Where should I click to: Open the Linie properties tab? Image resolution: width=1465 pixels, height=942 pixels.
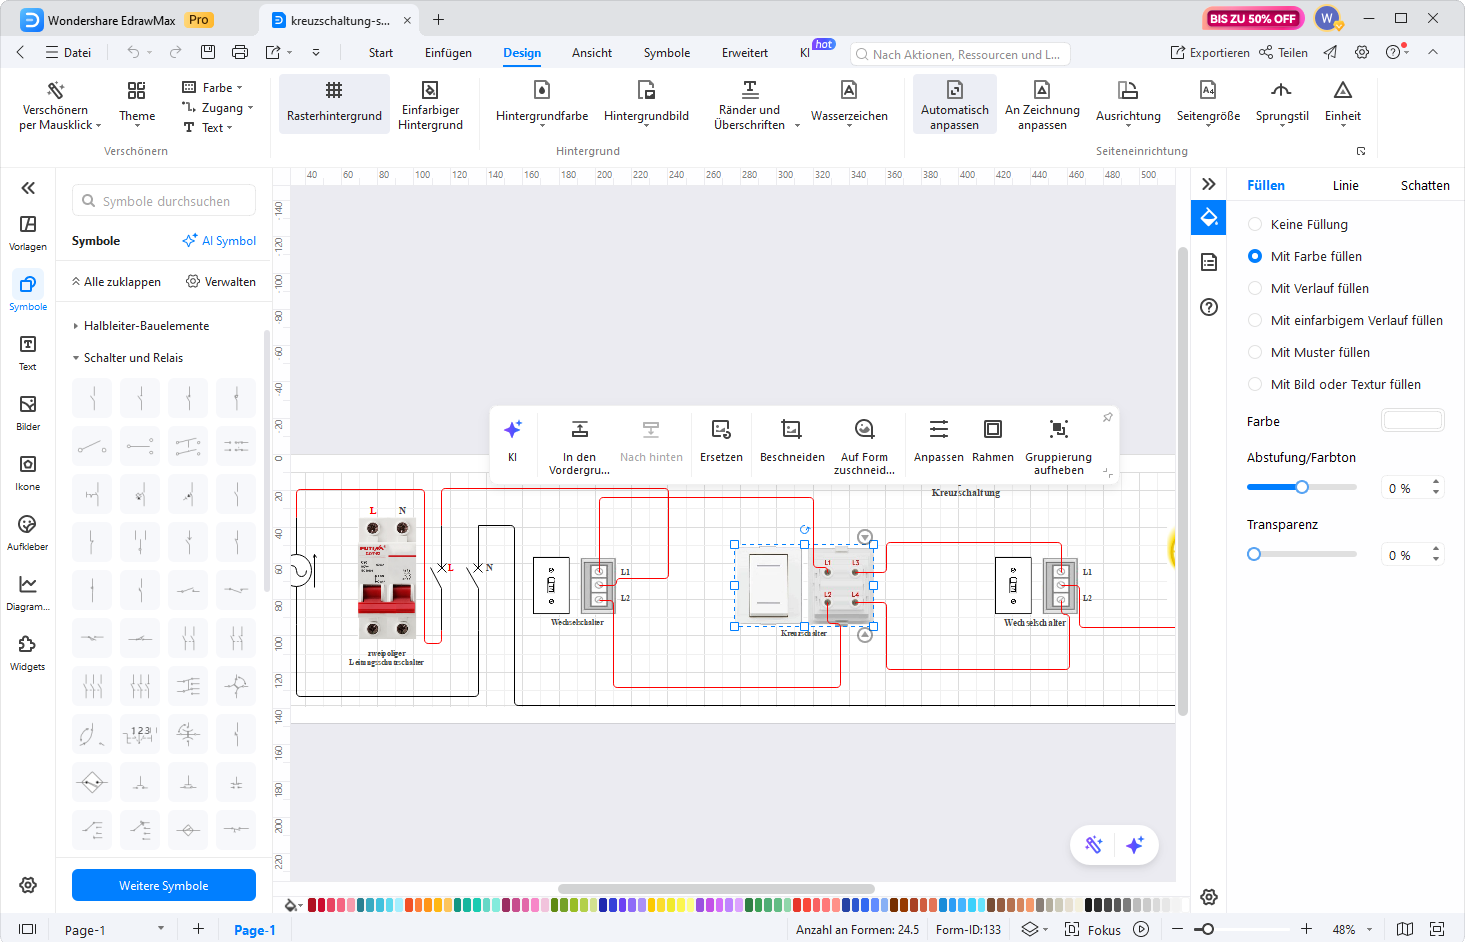click(1345, 186)
